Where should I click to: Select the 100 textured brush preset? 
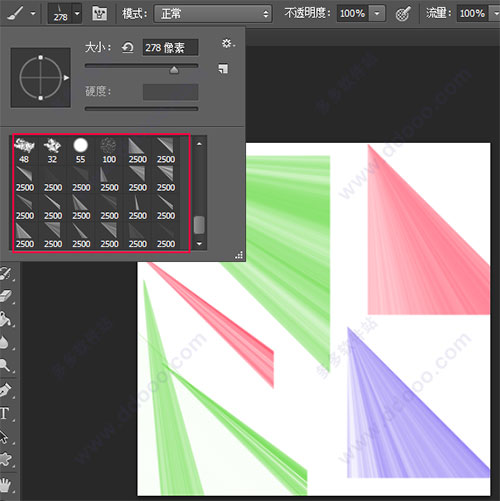coord(109,151)
